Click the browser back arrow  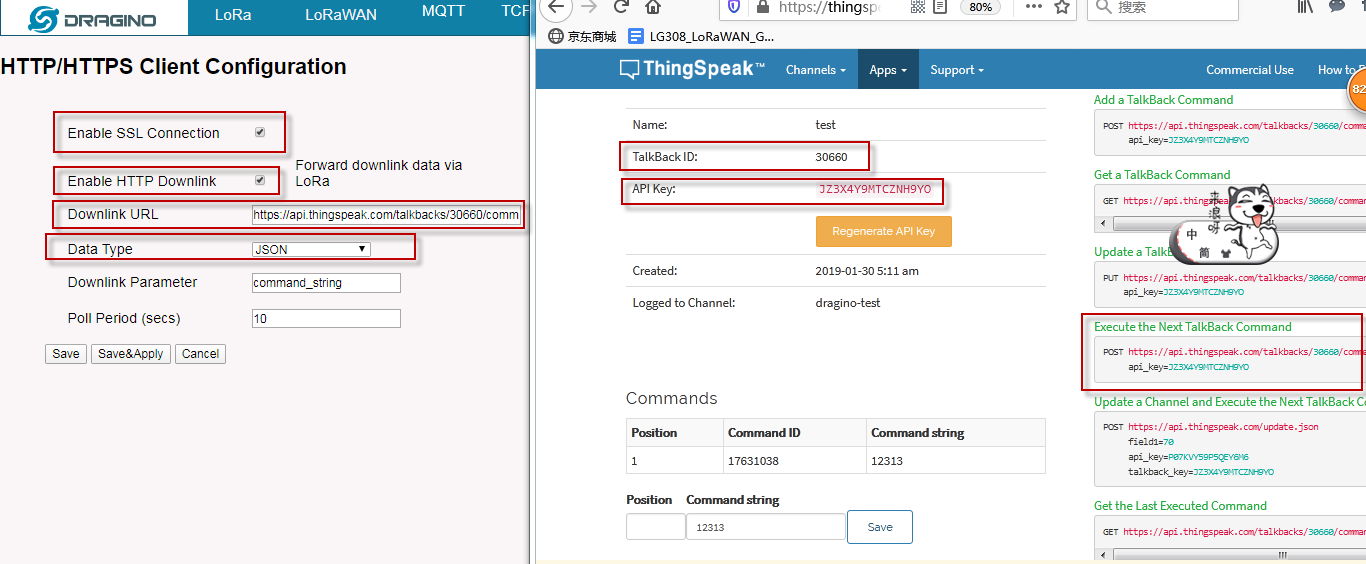[556, 7]
